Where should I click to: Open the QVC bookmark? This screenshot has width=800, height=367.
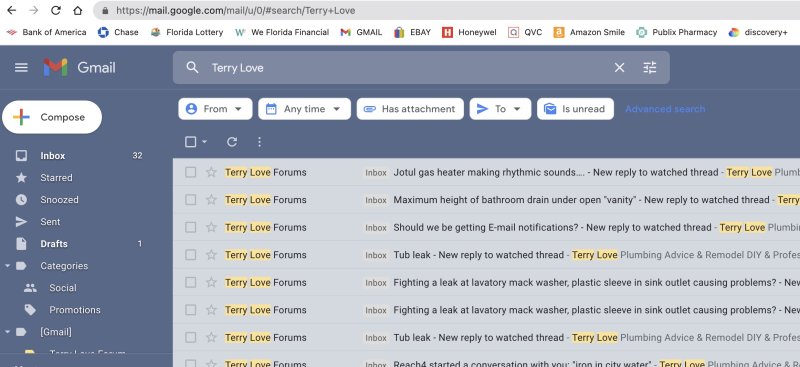pyautogui.click(x=526, y=32)
